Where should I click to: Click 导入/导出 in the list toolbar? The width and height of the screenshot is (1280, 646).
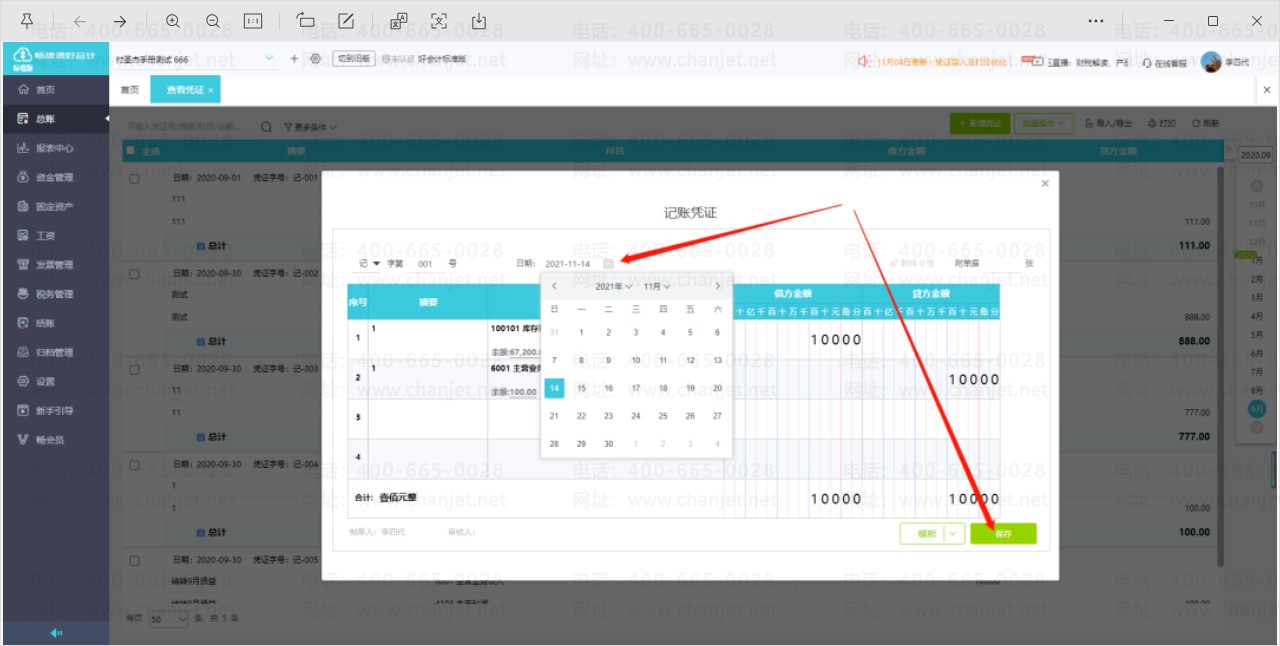[x=1108, y=123]
